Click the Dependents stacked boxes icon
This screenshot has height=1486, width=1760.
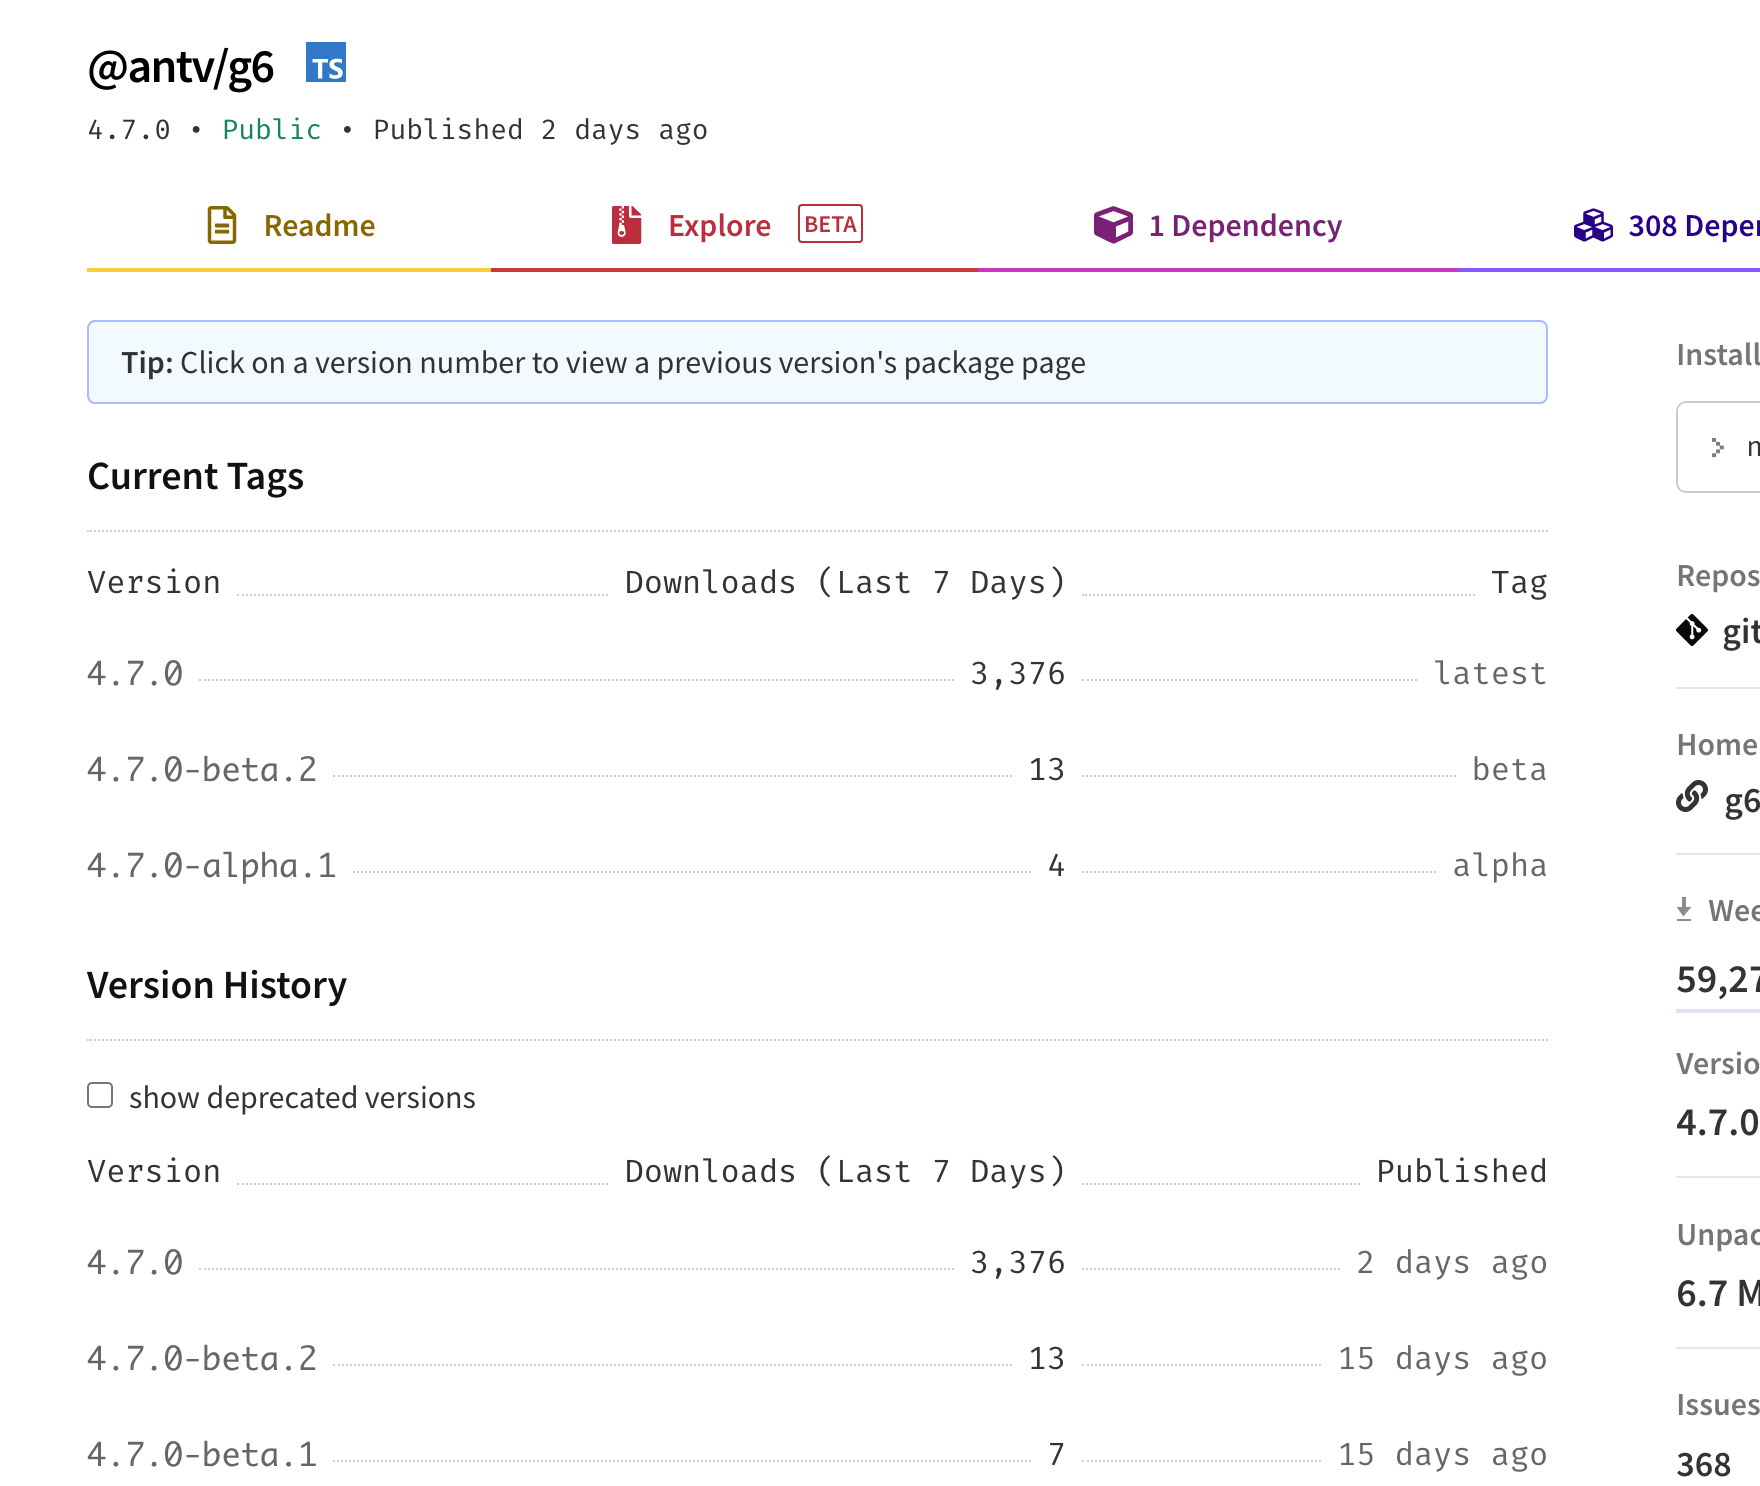click(x=1593, y=226)
